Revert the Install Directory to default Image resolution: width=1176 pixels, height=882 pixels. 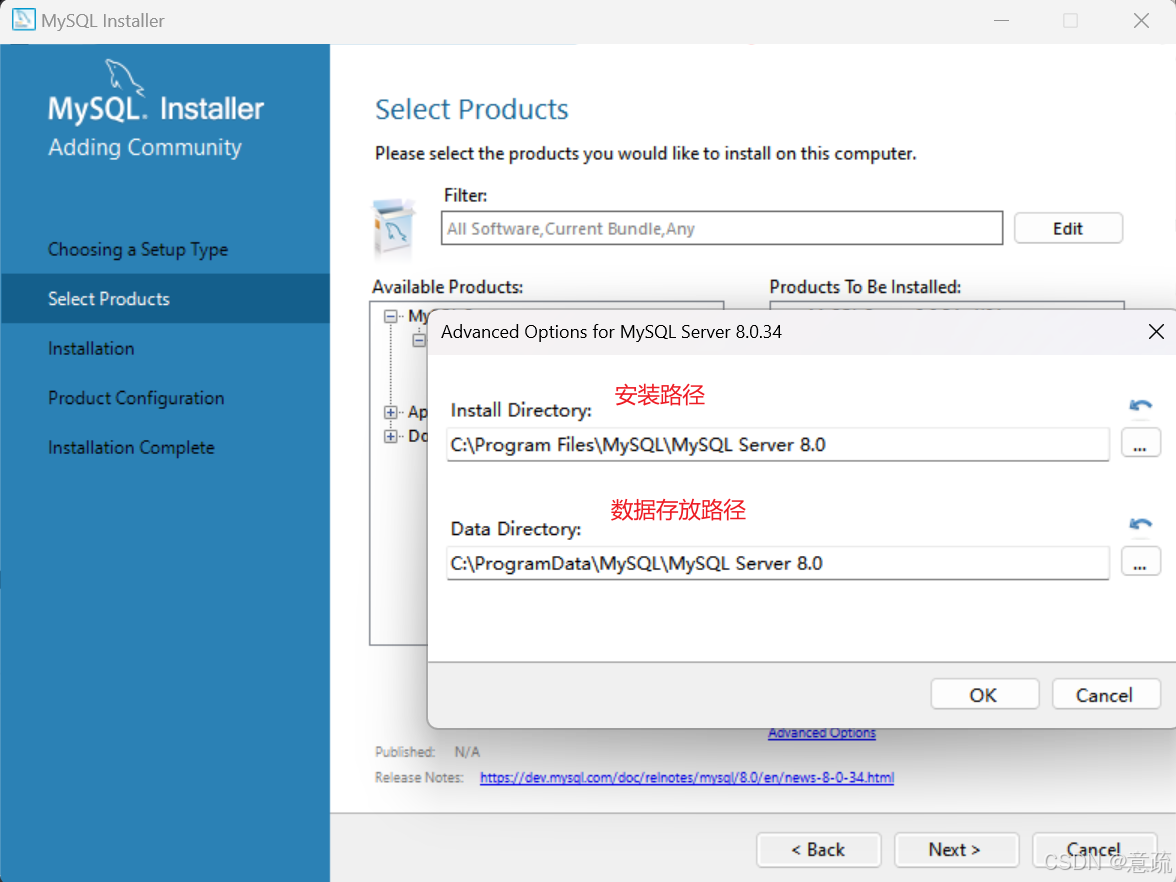1140,406
